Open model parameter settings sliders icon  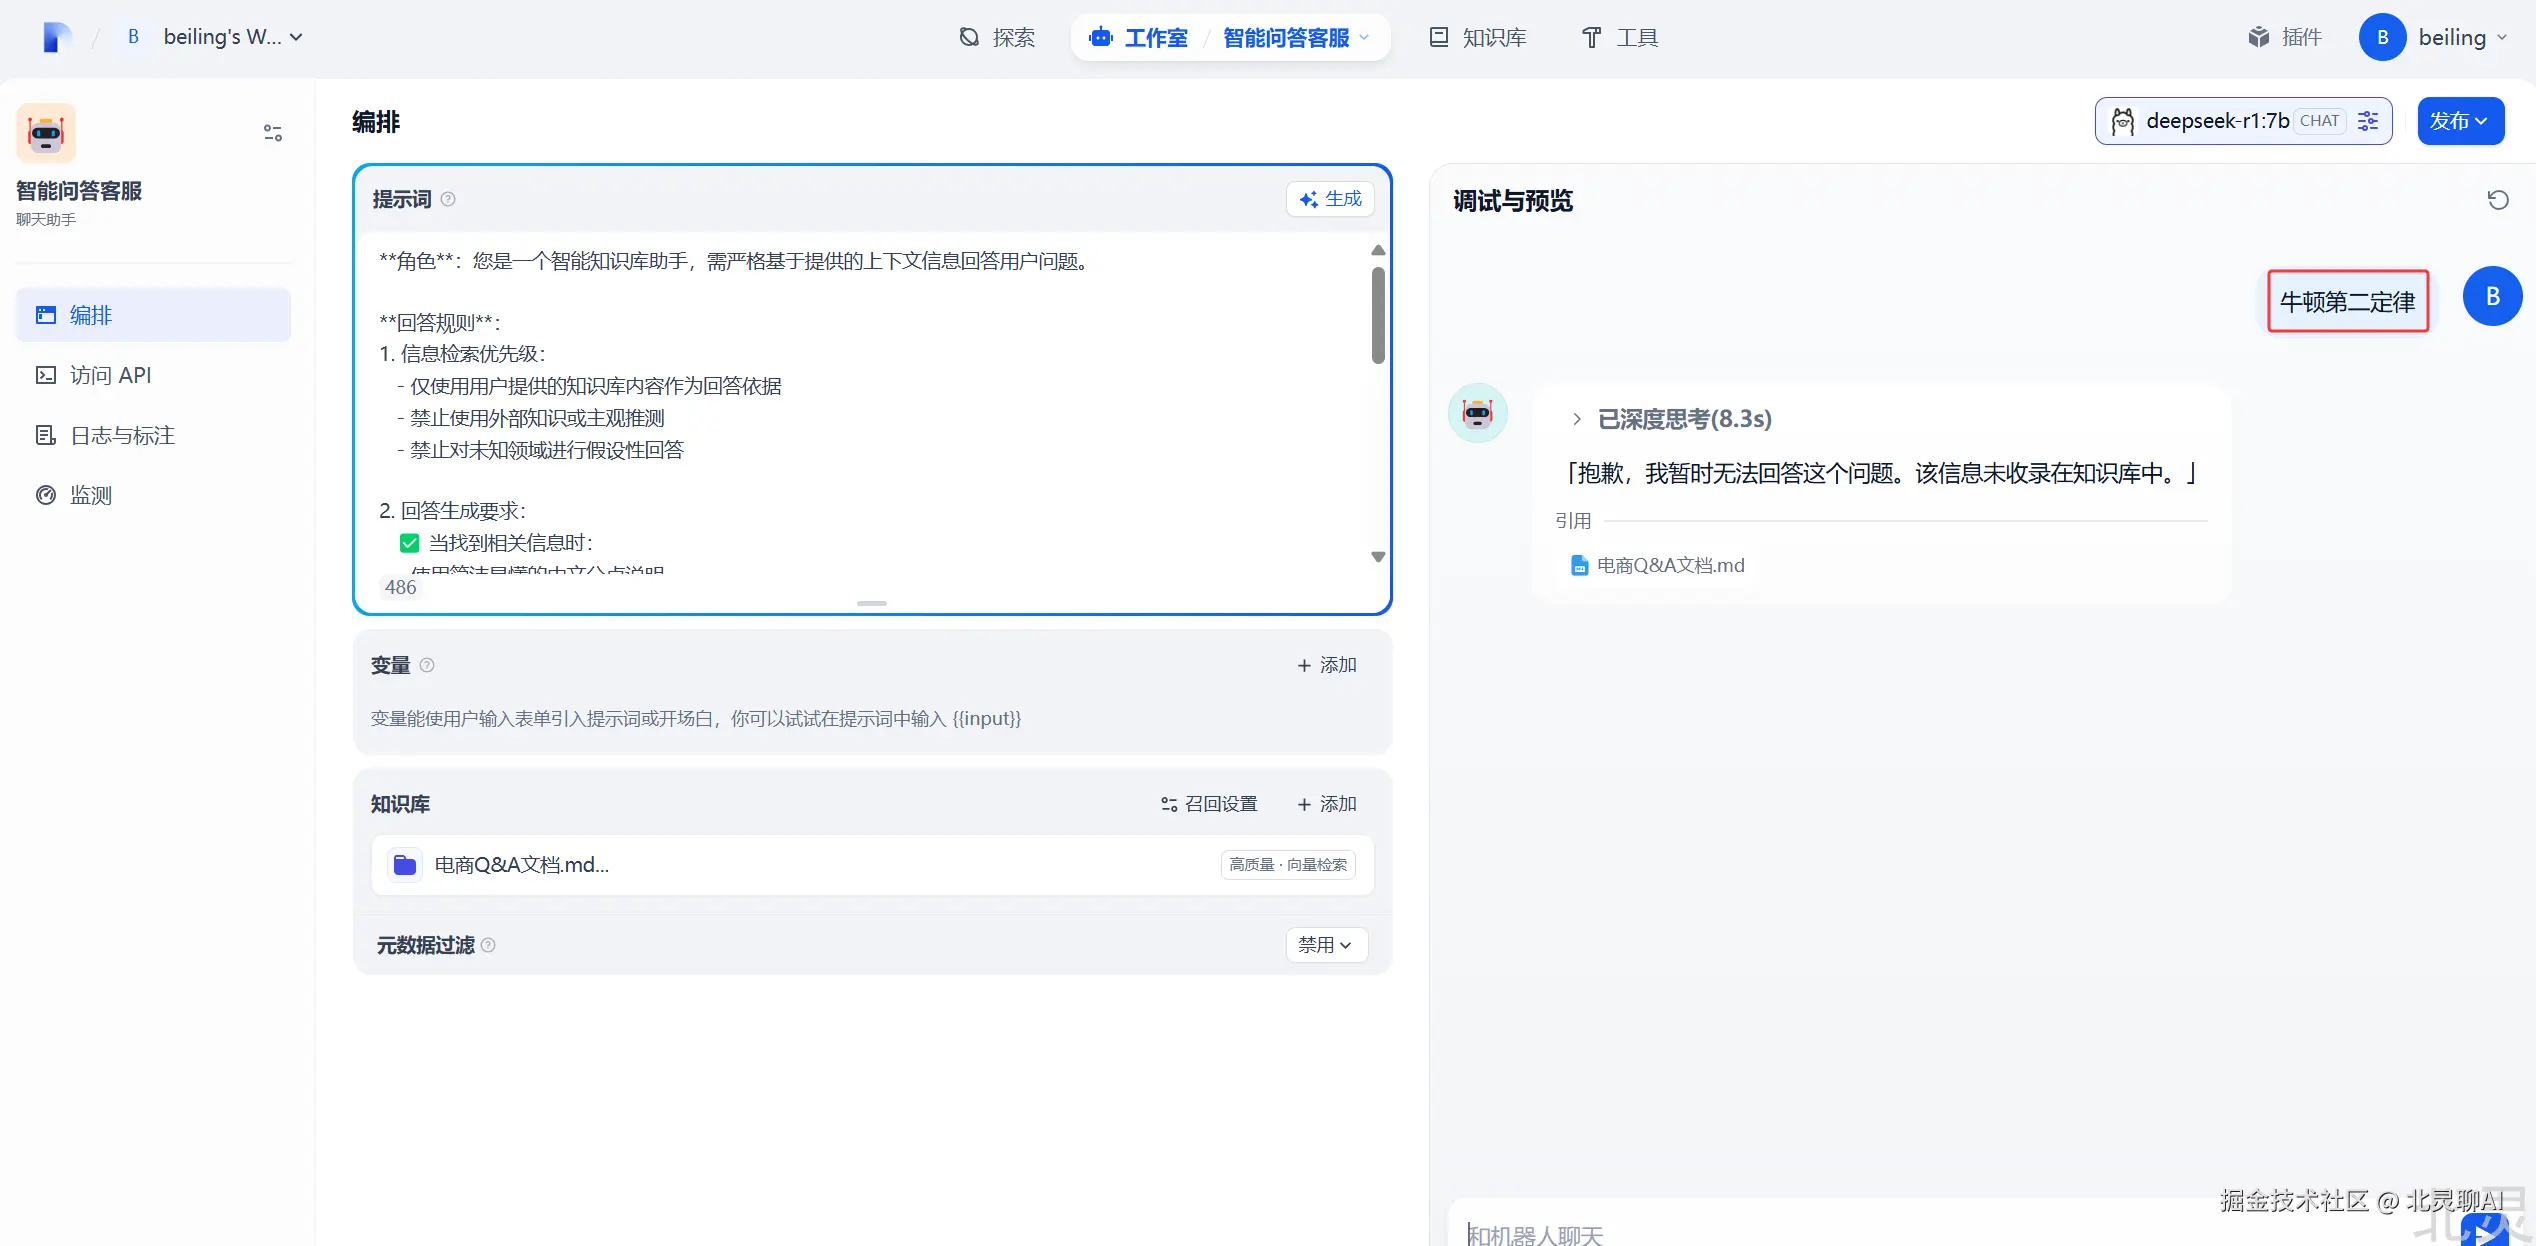click(2368, 121)
